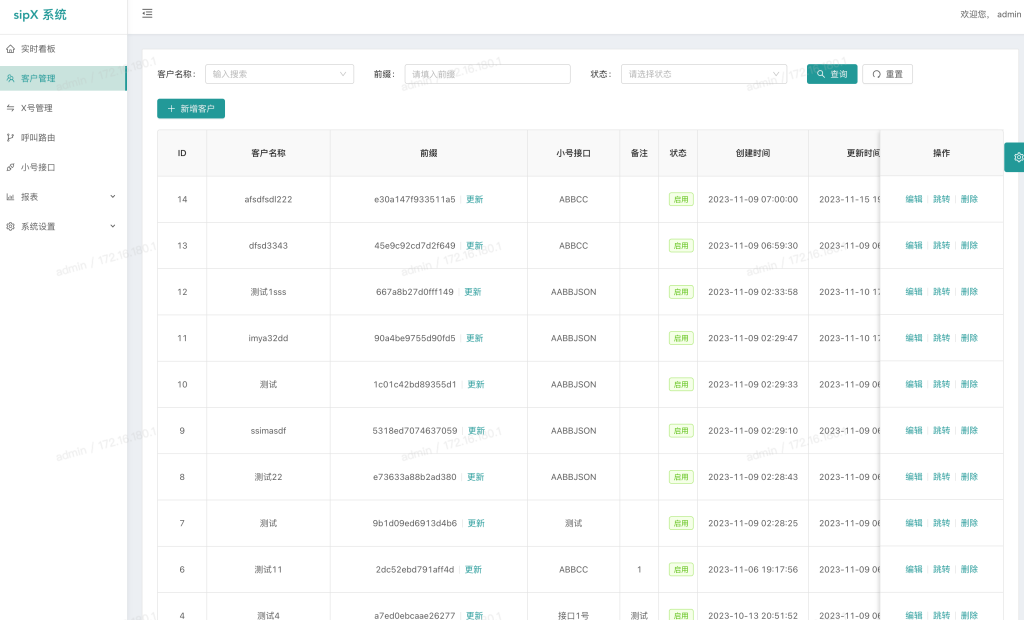The image size is (1024, 620).
Task: Click 更新 for prefix 45e9c92cd7d2f649
Action: (475, 246)
